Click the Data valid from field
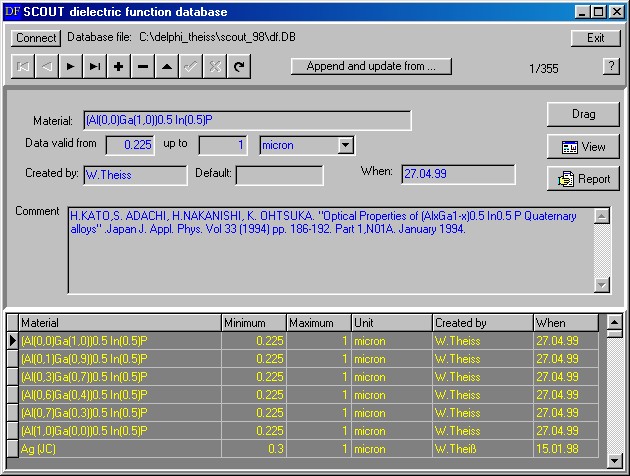Viewport: 630px width, 476px height. pyautogui.click(x=130, y=146)
